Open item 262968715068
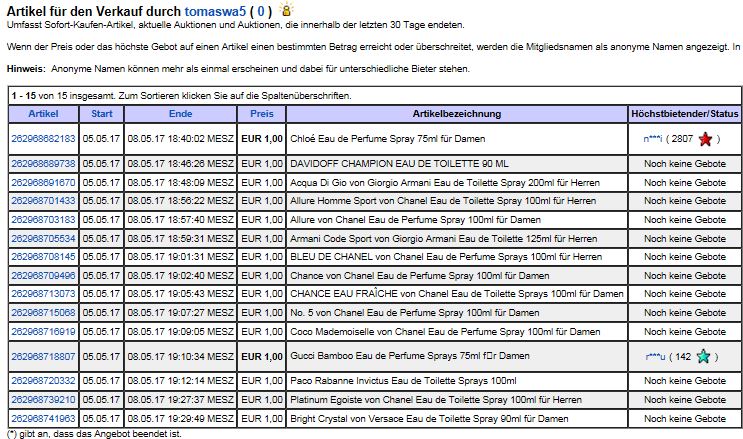This screenshot has width=743, height=439. point(43,312)
